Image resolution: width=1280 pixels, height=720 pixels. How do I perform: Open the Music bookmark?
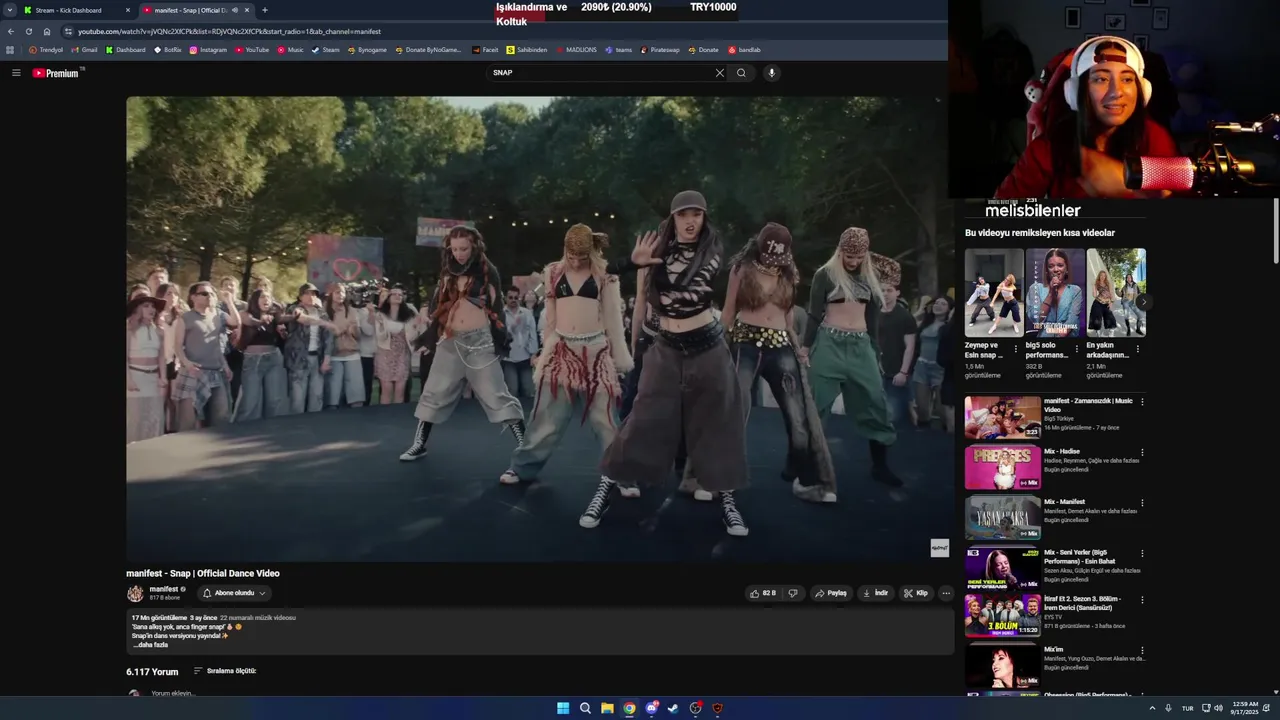point(290,50)
